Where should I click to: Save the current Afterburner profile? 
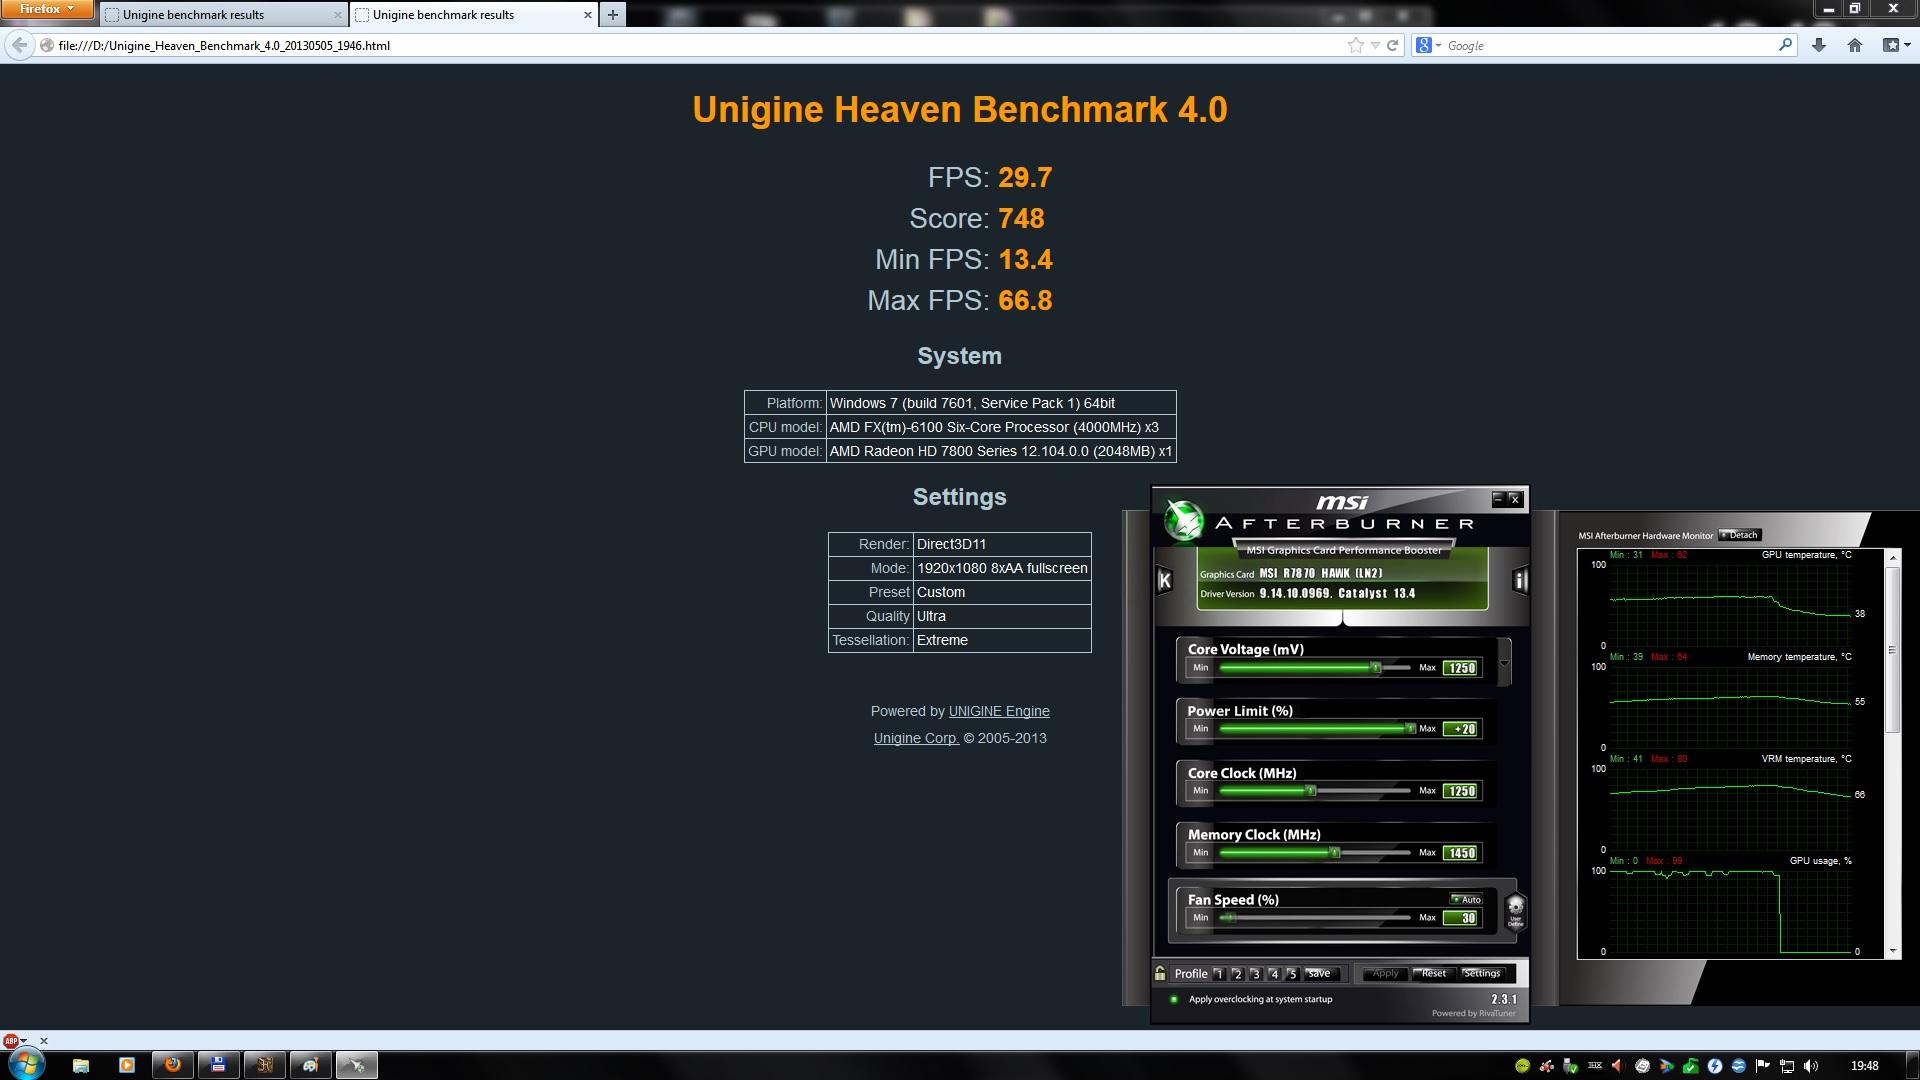point(1319,973)
